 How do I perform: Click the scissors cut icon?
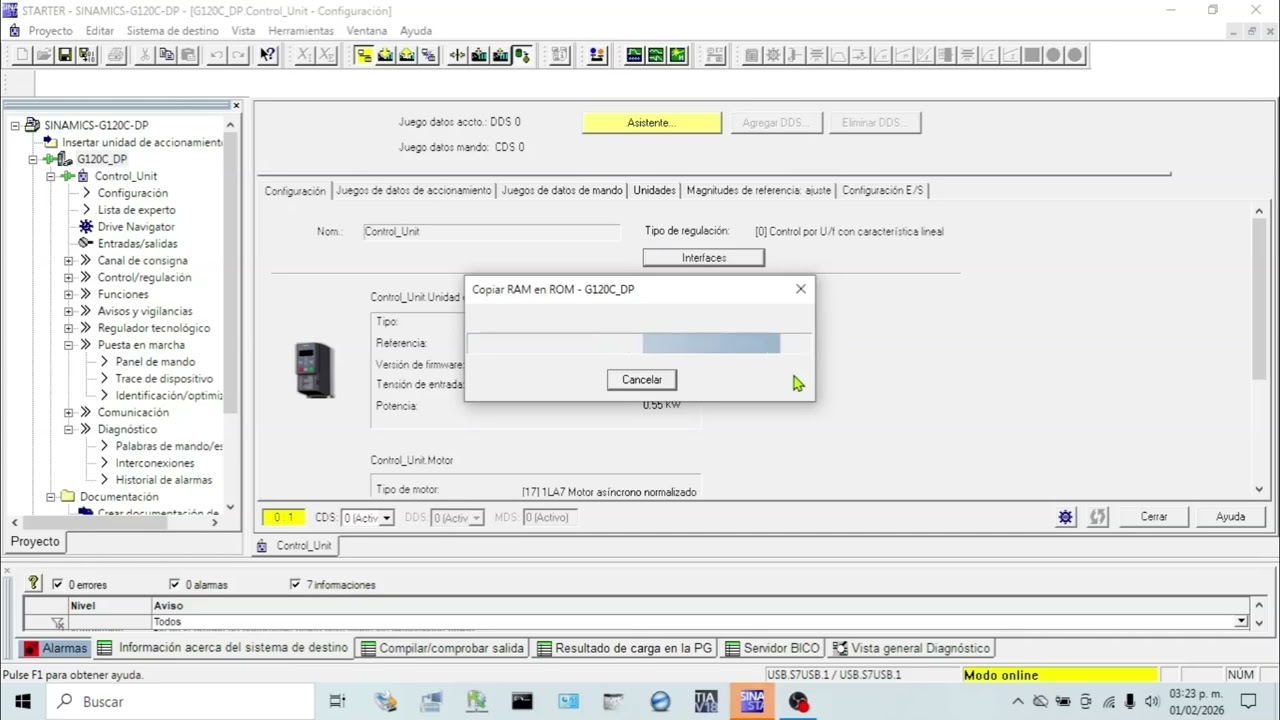145,55
